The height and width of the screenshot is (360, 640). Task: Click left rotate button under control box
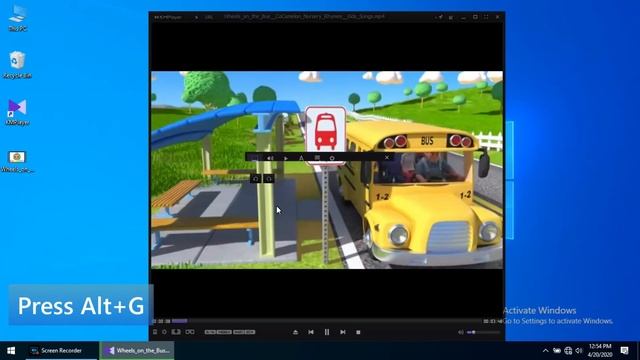(x=256, y=178)
